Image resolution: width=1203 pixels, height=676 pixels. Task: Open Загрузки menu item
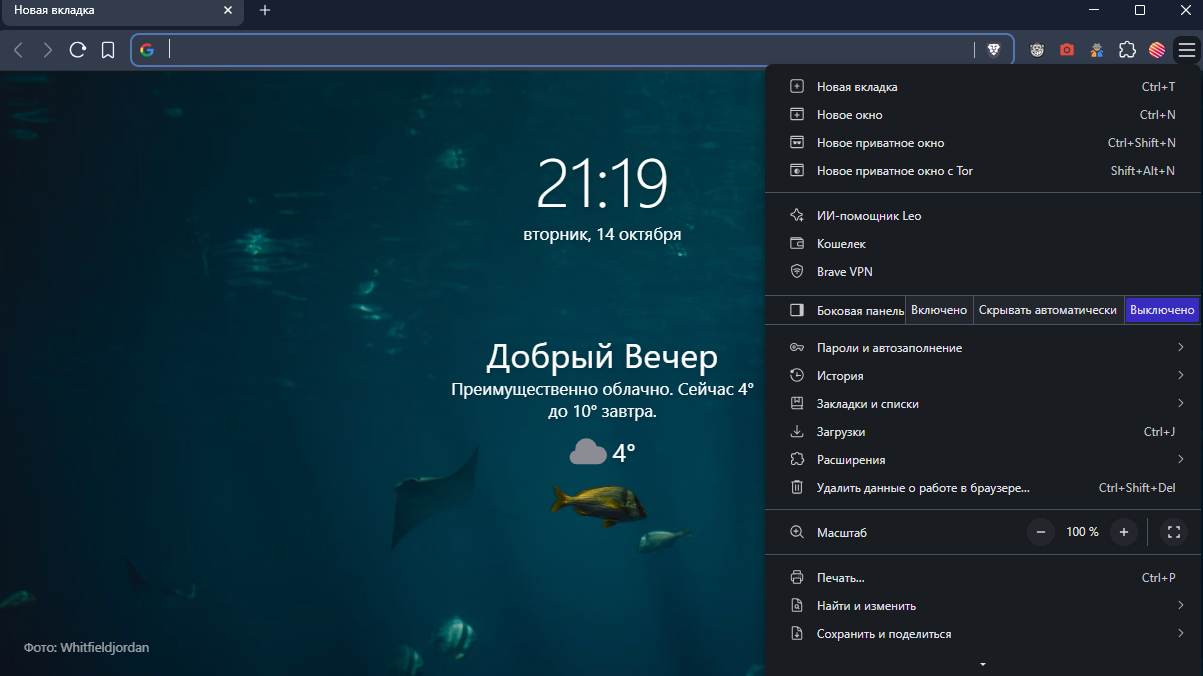click(983, 431)
